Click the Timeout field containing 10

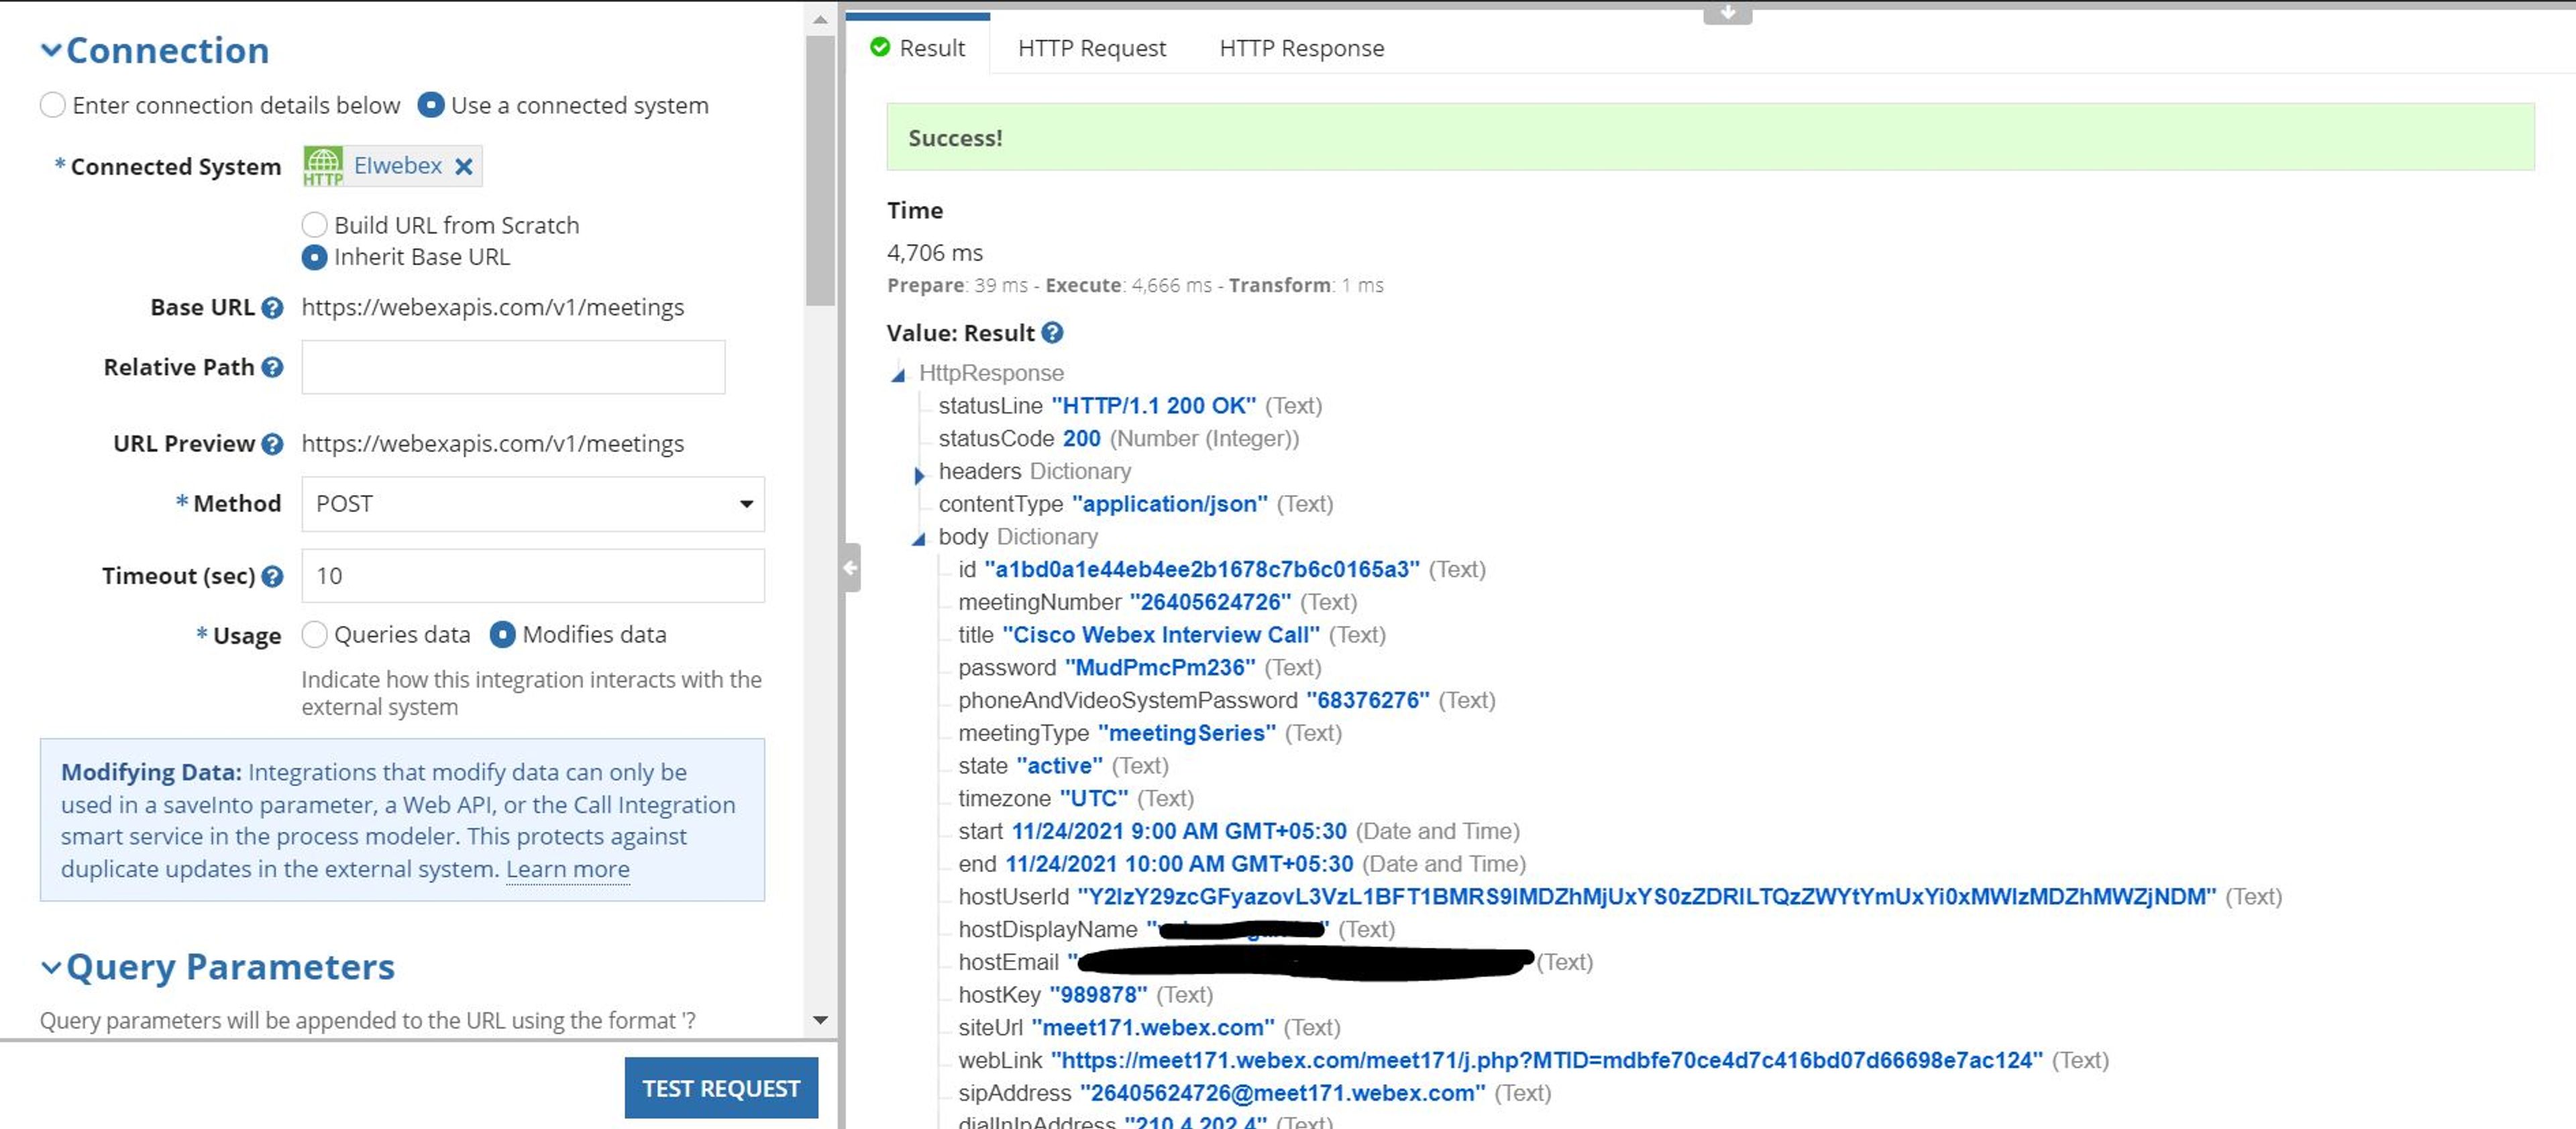tap(533, 576)
